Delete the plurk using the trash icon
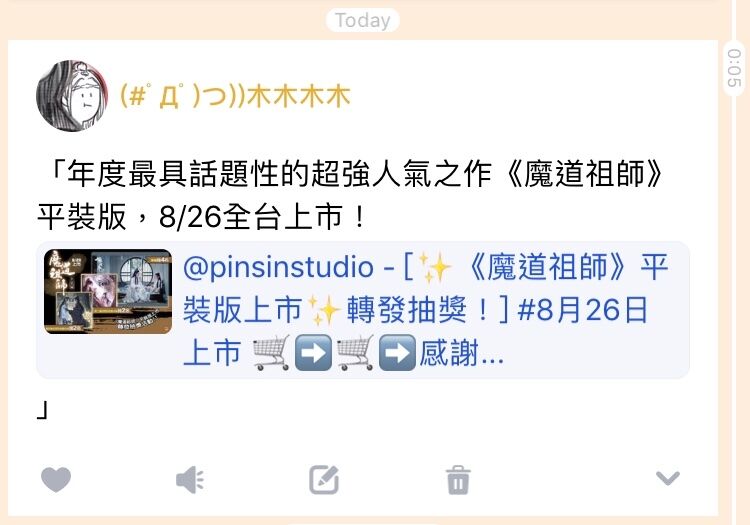The height and width of the screenshot is (525, 750). pyautogui.click(x=458, y=480)
